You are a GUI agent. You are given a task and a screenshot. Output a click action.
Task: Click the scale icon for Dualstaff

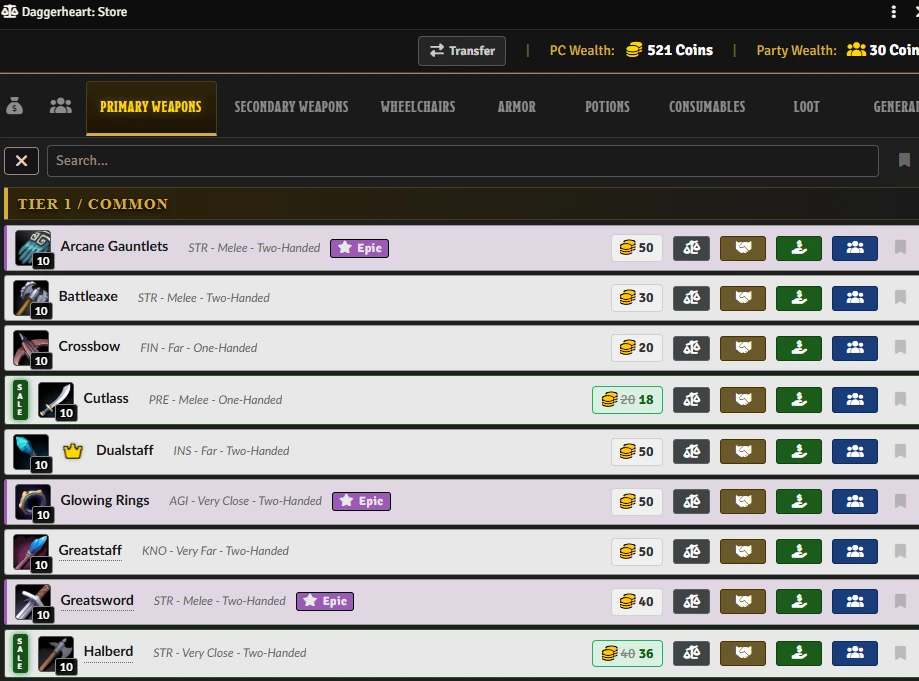(x=691, y=451)
